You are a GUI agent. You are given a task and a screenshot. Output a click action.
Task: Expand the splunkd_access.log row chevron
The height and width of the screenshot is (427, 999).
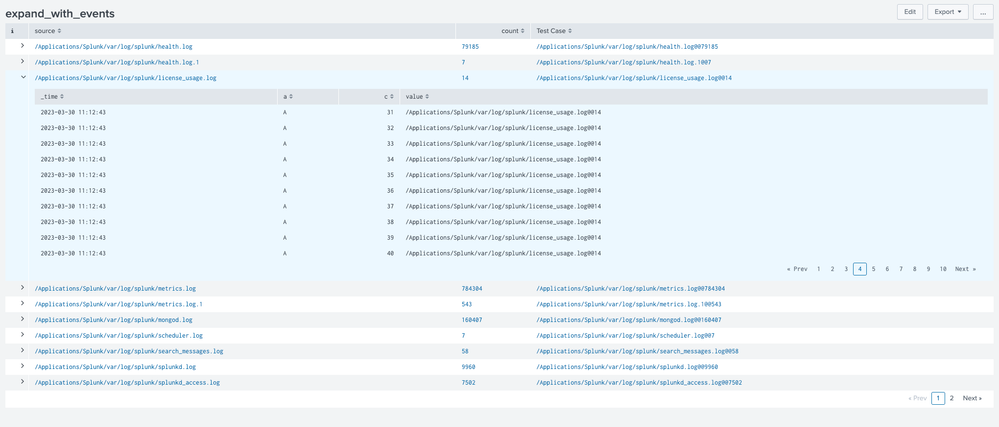[22, 382]
